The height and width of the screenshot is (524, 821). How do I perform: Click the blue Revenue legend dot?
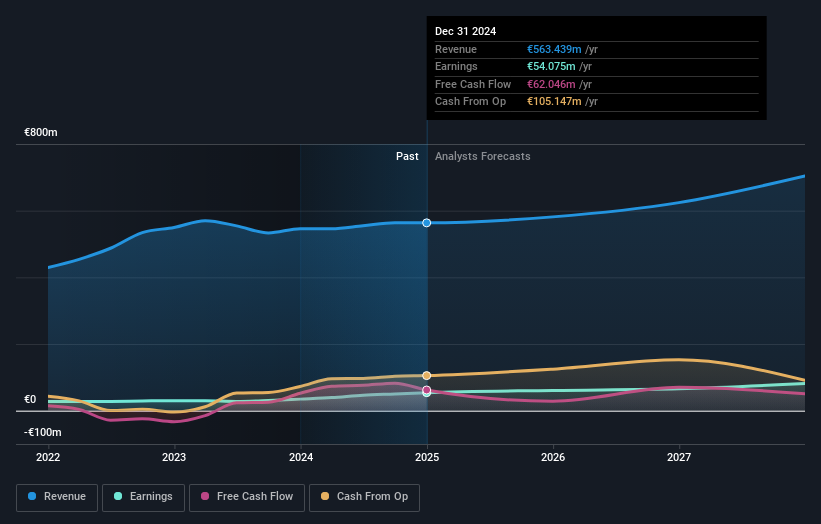32,496
